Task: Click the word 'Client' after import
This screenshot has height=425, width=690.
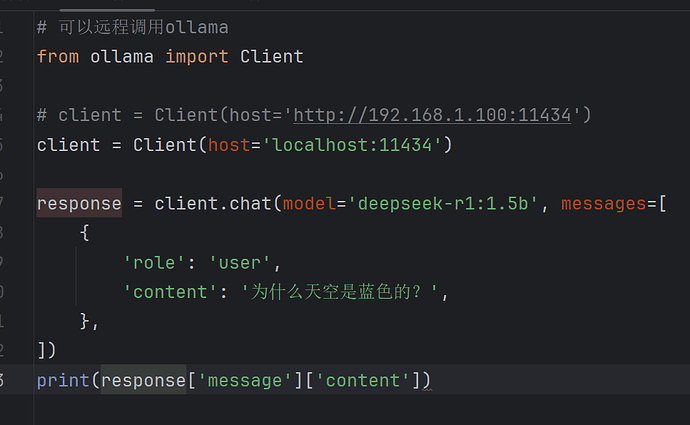Action: coord(272,57)
